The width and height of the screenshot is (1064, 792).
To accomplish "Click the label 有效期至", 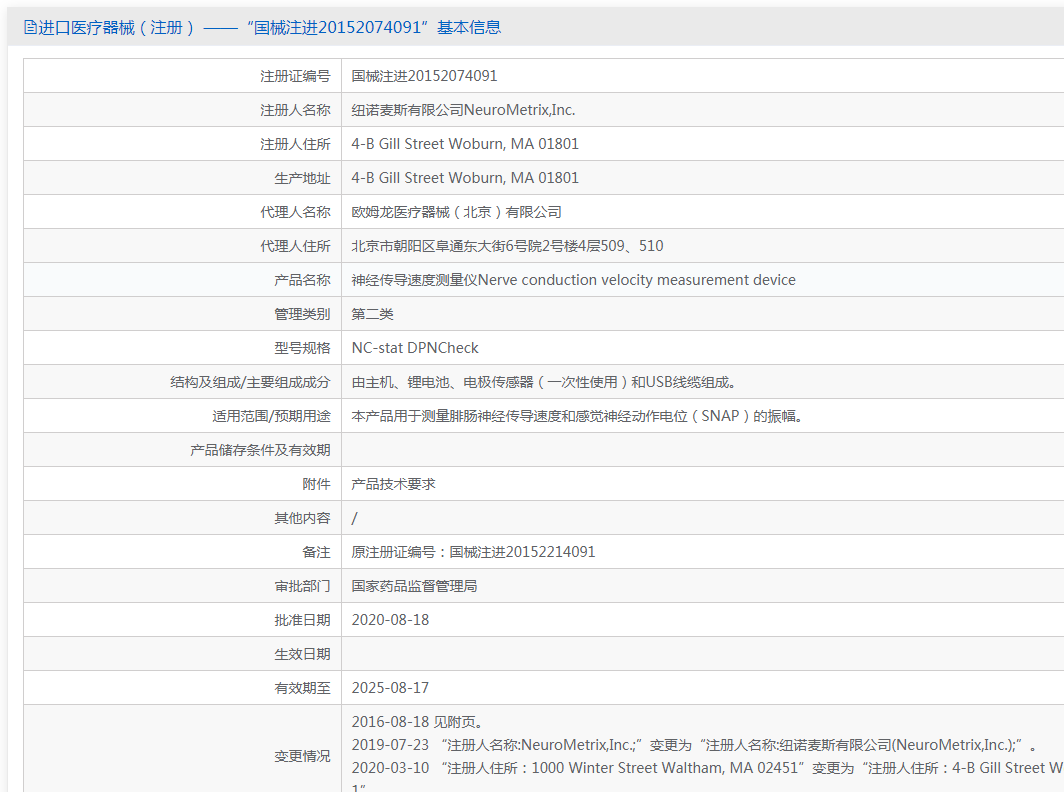I will click(302, 687).
